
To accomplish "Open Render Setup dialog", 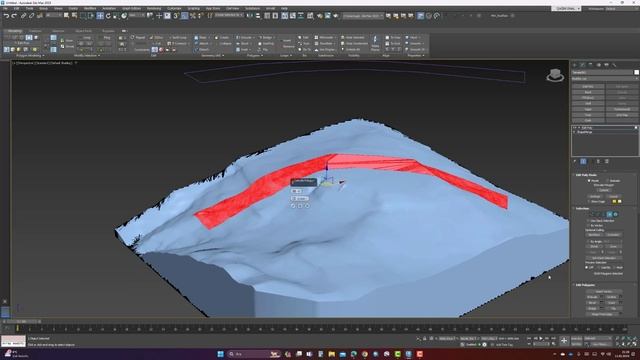I will coord(319,16).
